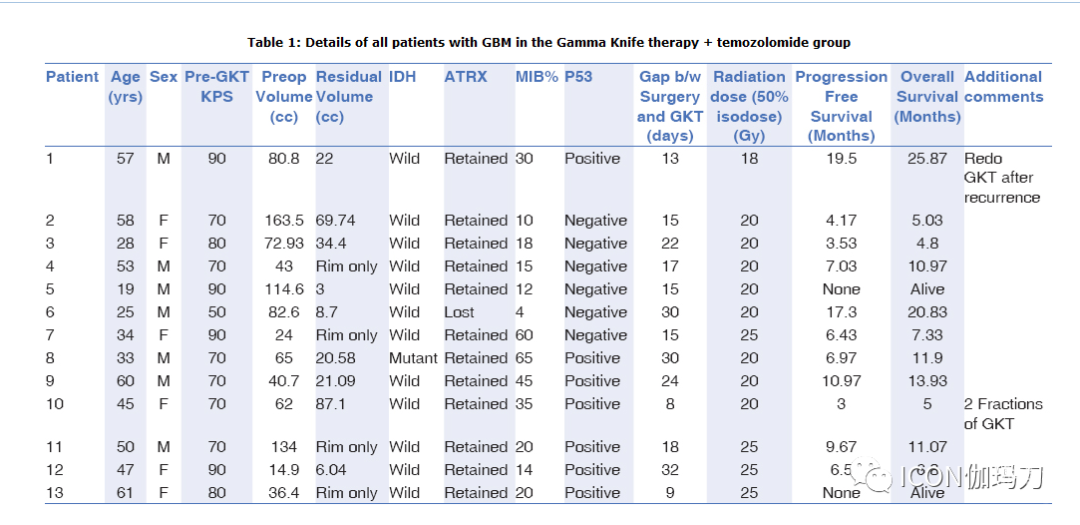
Task: Click the MIB% column header
Action: [x=537, y=77]
